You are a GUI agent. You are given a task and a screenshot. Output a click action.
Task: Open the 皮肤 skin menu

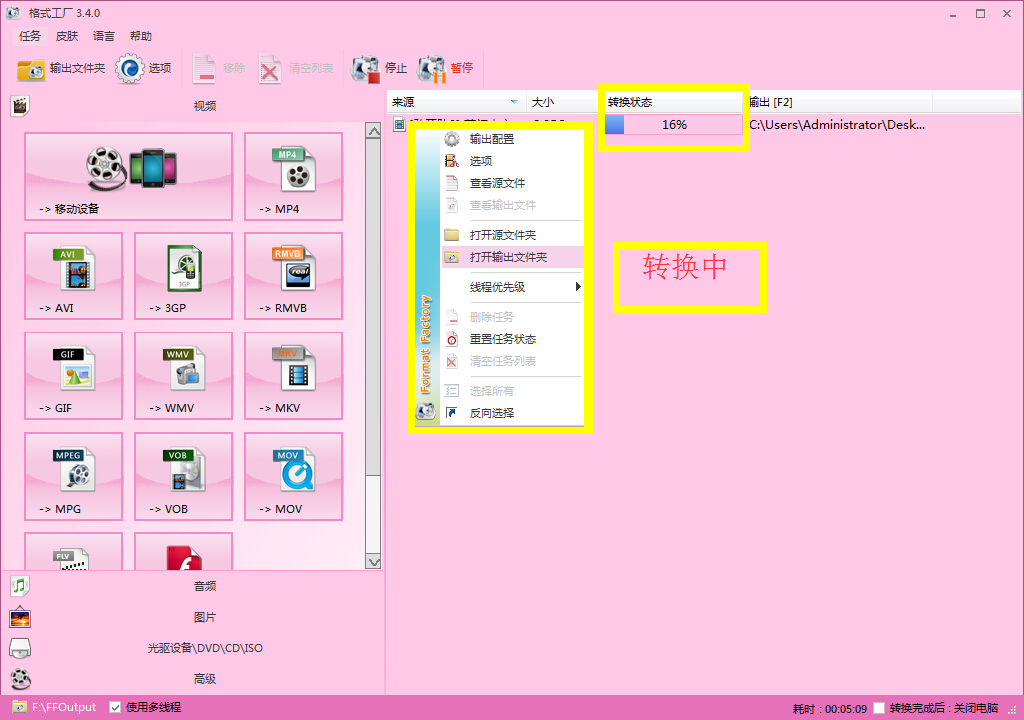pyautogui.click(x=67, y=36)
